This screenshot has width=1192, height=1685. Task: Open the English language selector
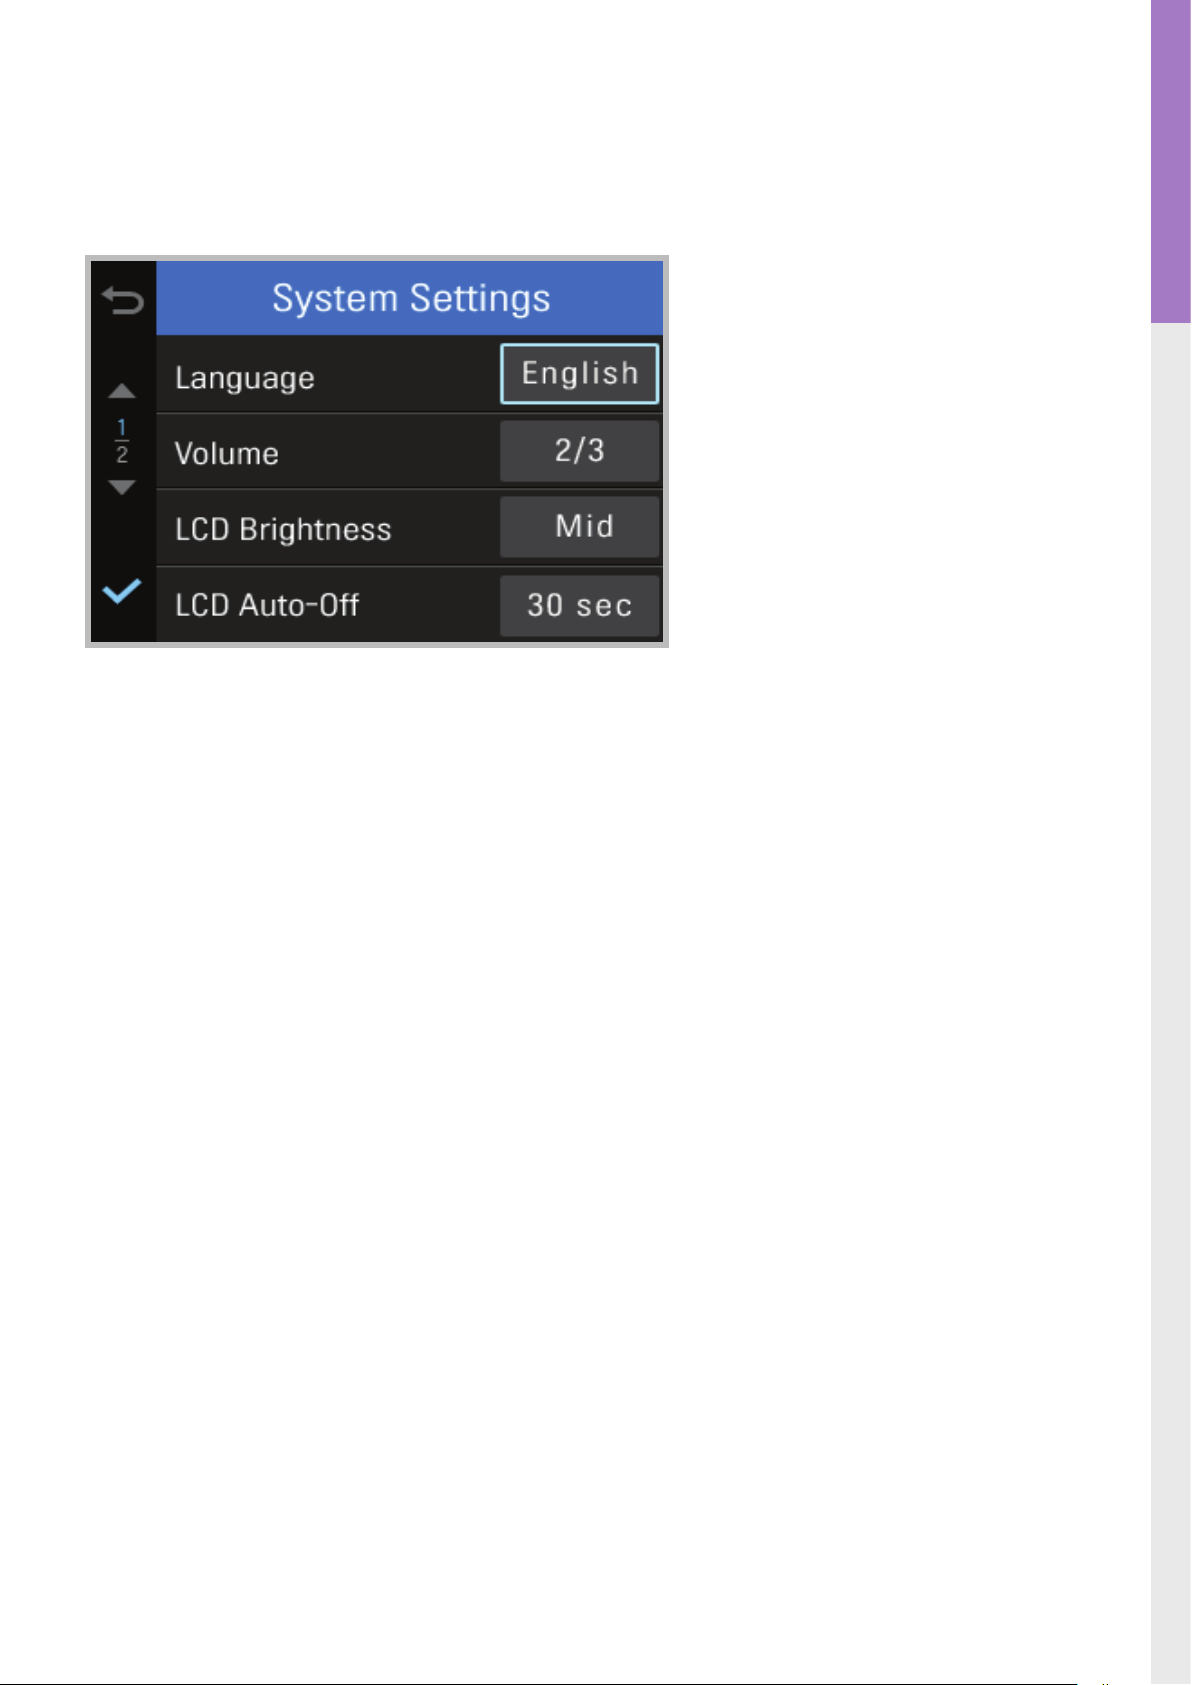579,374
